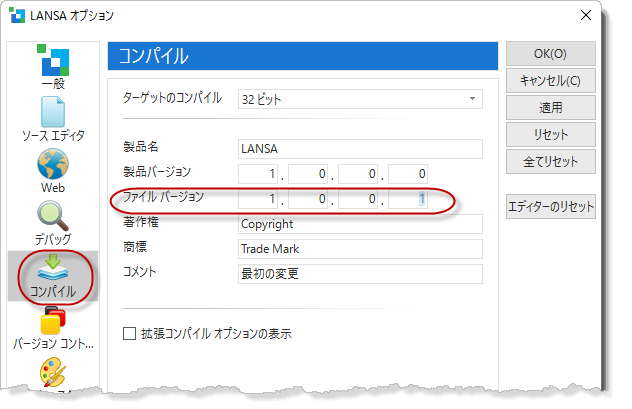Click second ファイル バージョン number field
The height and width of the screenshot is (409, 632).
tap(308, 199)
